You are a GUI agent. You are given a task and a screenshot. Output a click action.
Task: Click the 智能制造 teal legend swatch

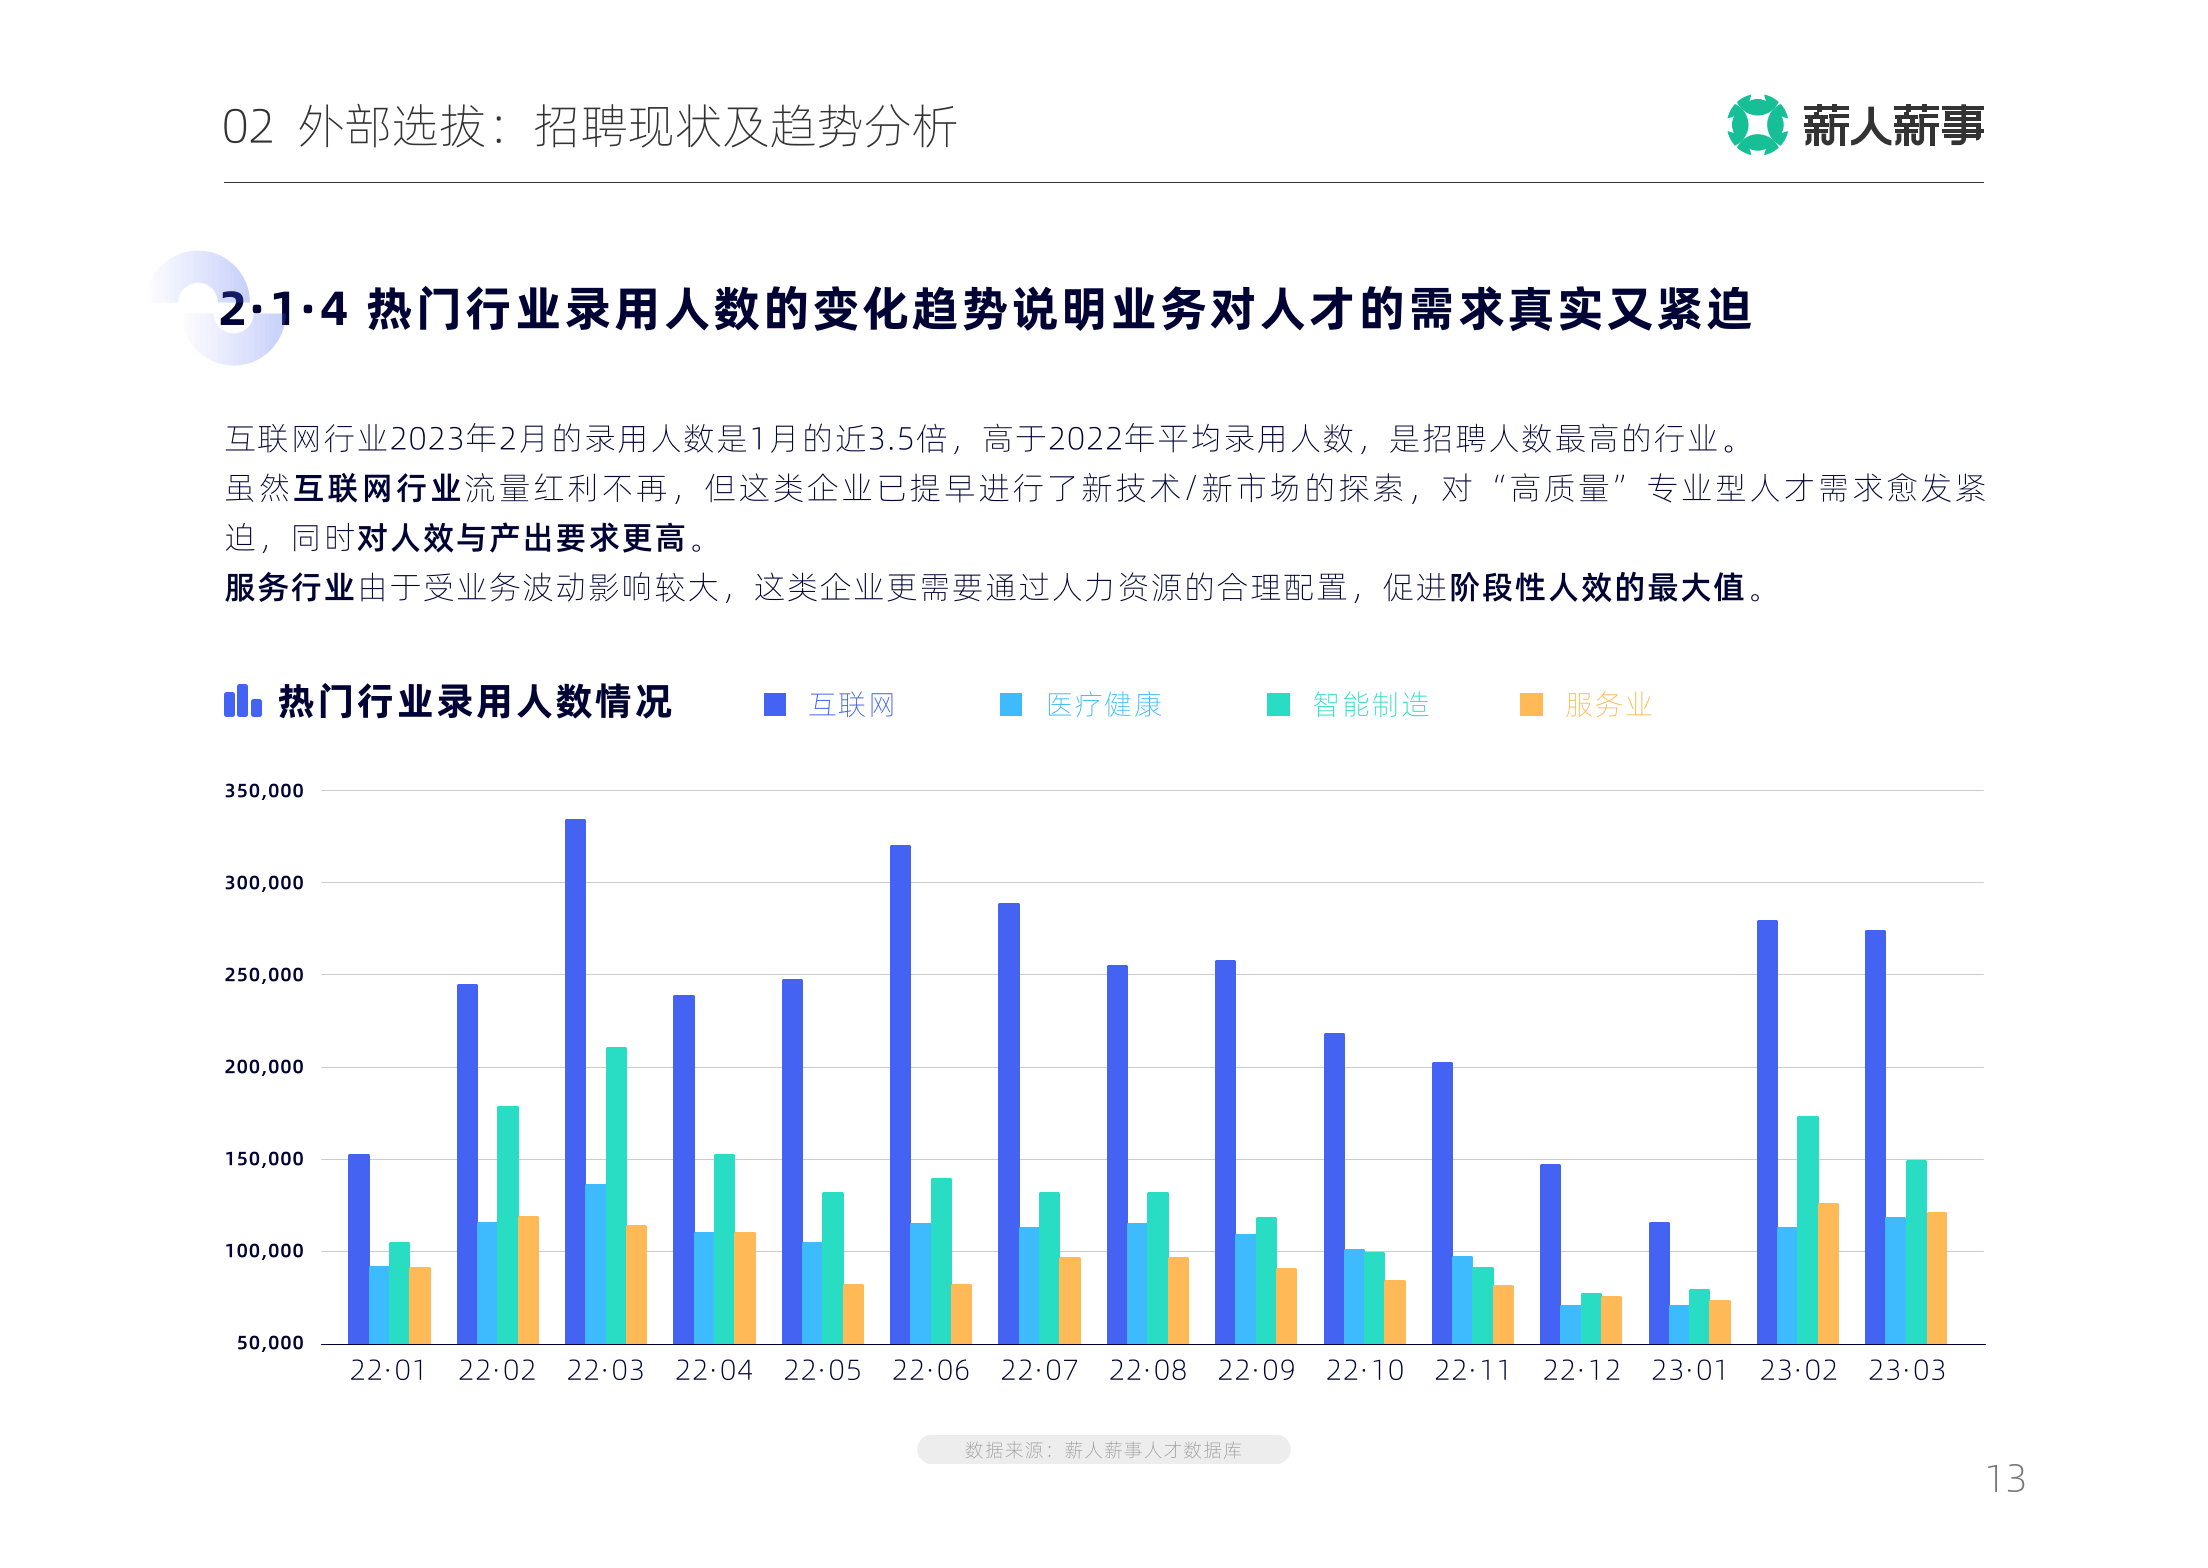pos(1278,705)
